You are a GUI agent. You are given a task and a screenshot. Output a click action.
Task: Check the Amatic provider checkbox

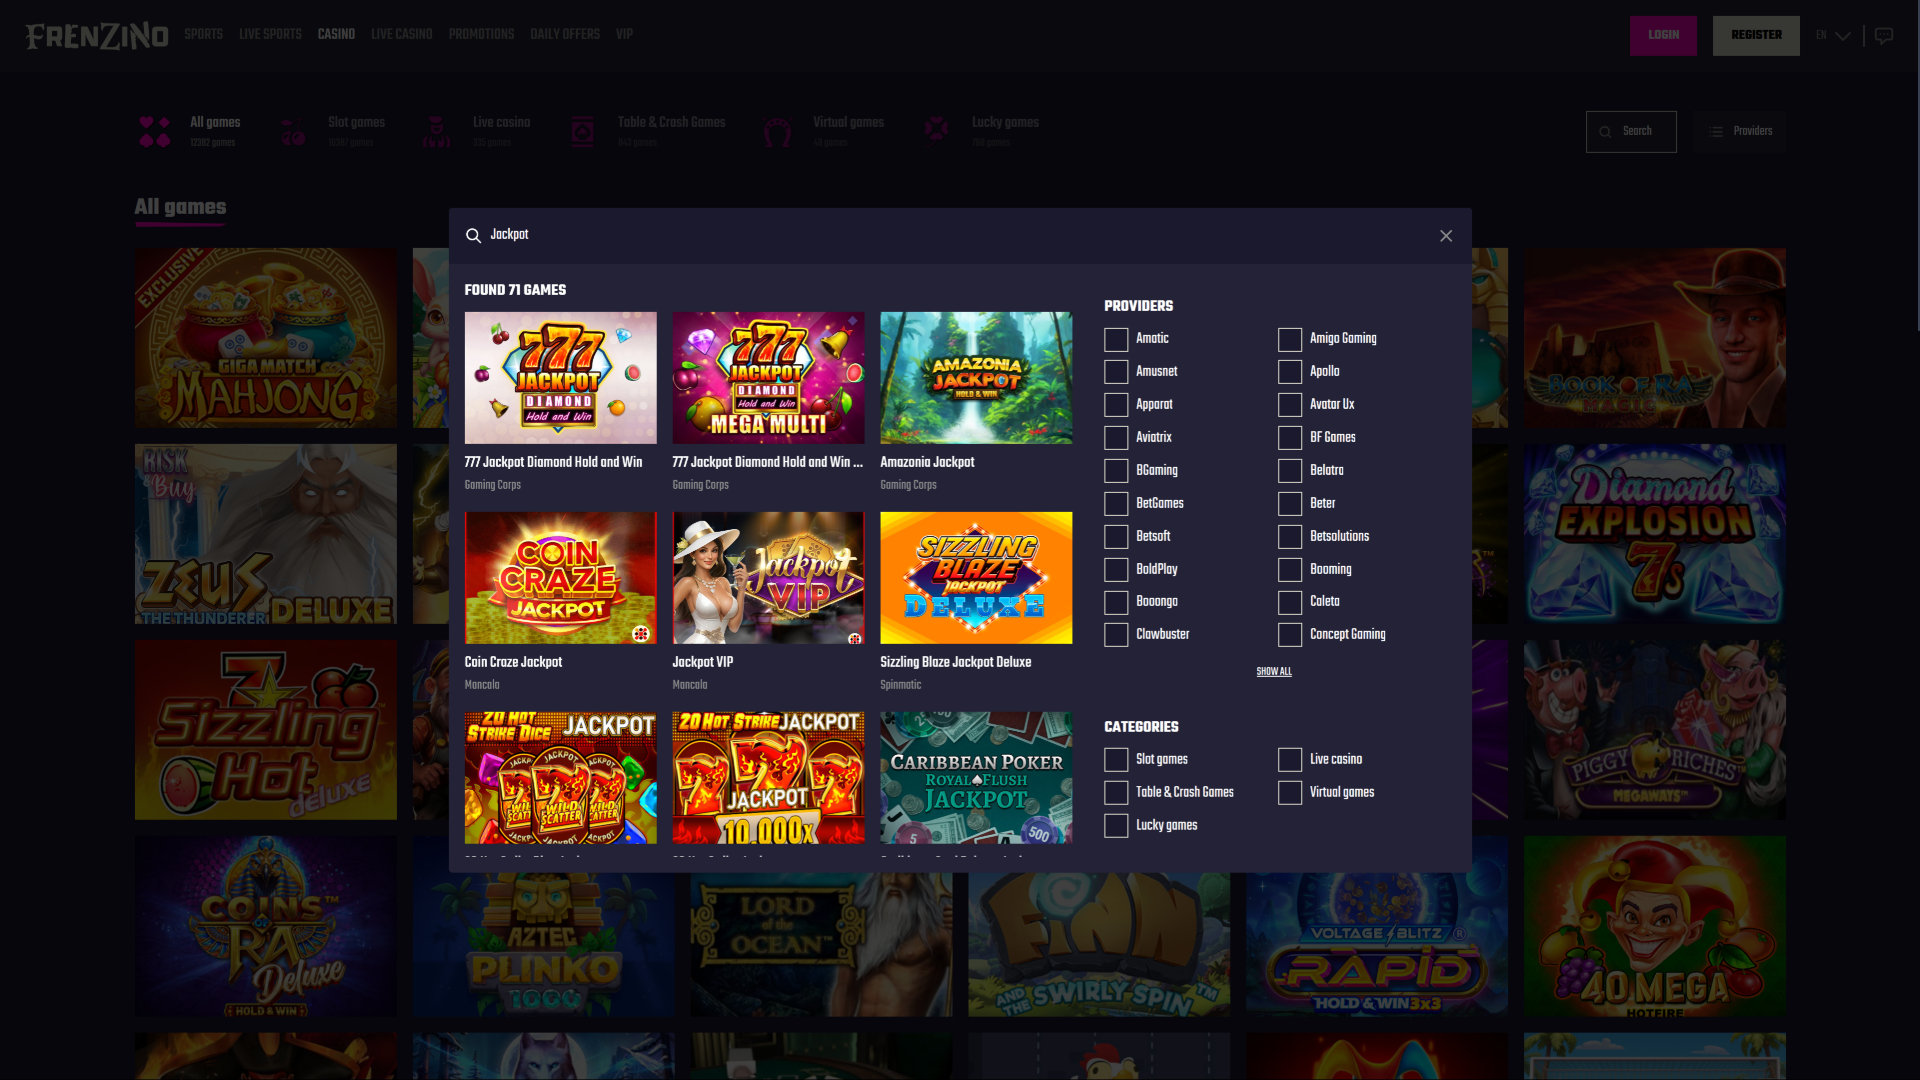tap(1116, 340)
